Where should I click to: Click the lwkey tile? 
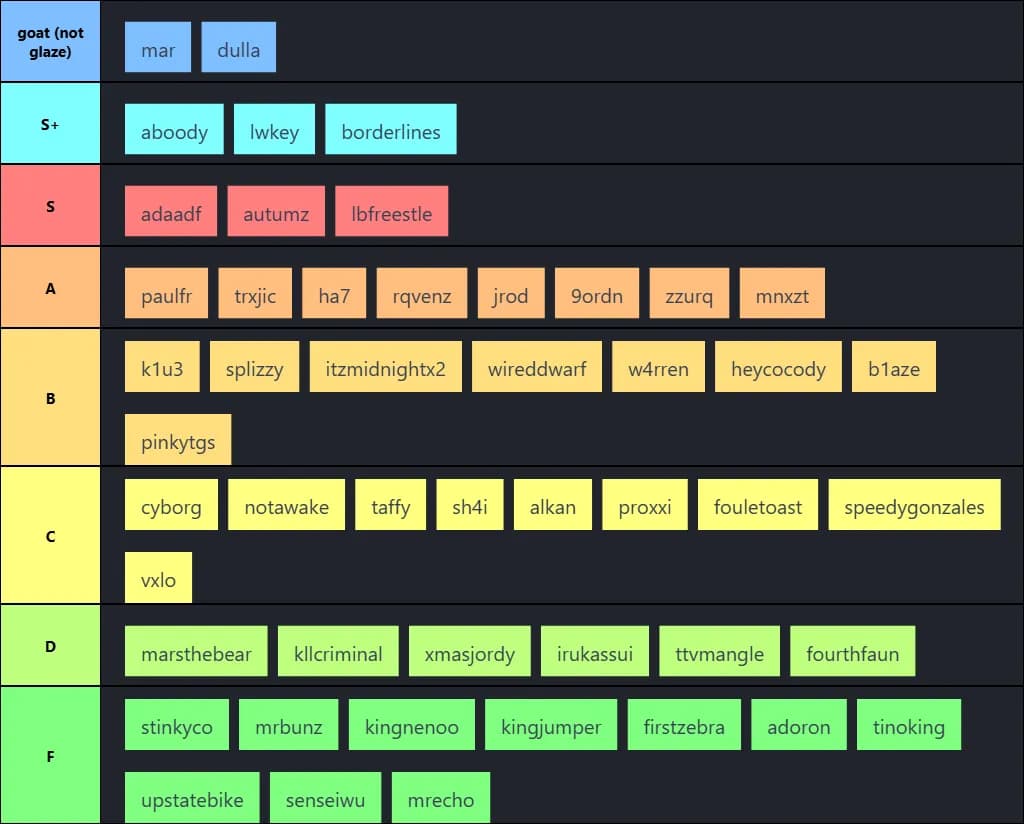click(274, 129)
